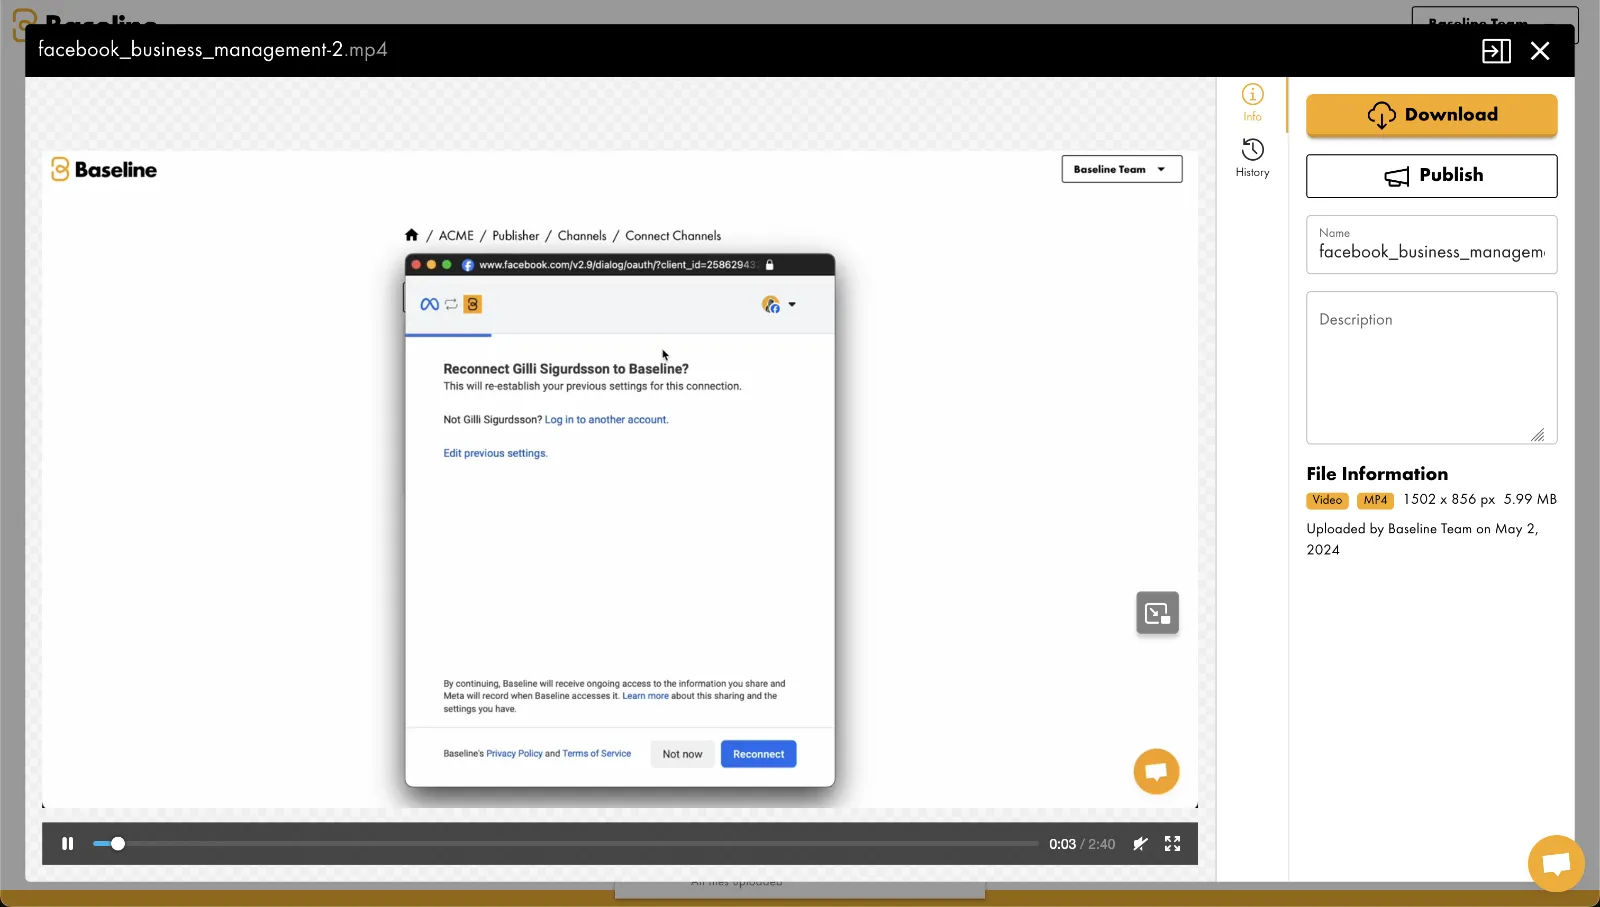
Task: Open the Info panel tab
Action: pyautogui.click(x=1252, y=102)
